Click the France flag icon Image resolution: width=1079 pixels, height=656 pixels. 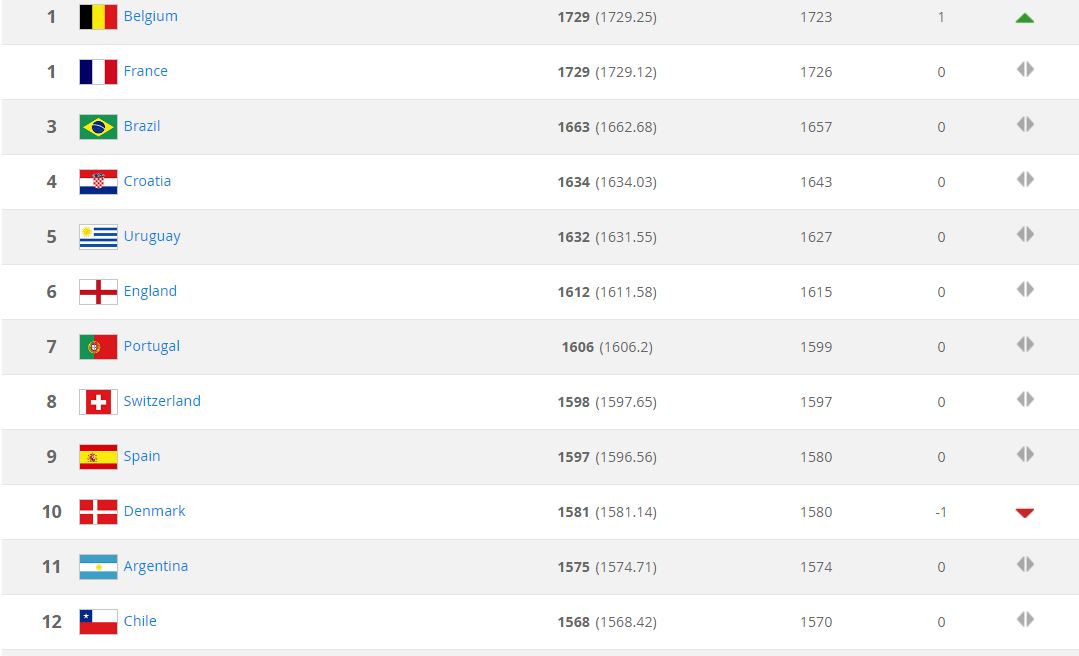[98, 72]
